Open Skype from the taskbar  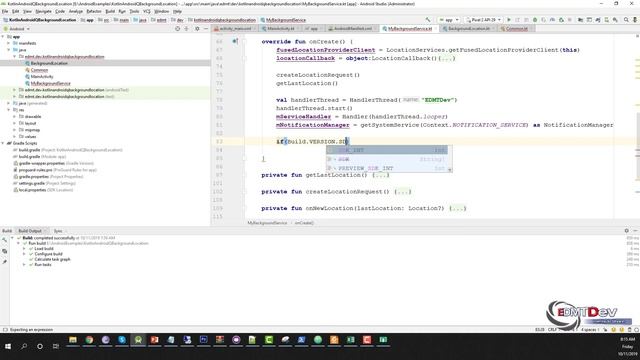click(122, 340)
